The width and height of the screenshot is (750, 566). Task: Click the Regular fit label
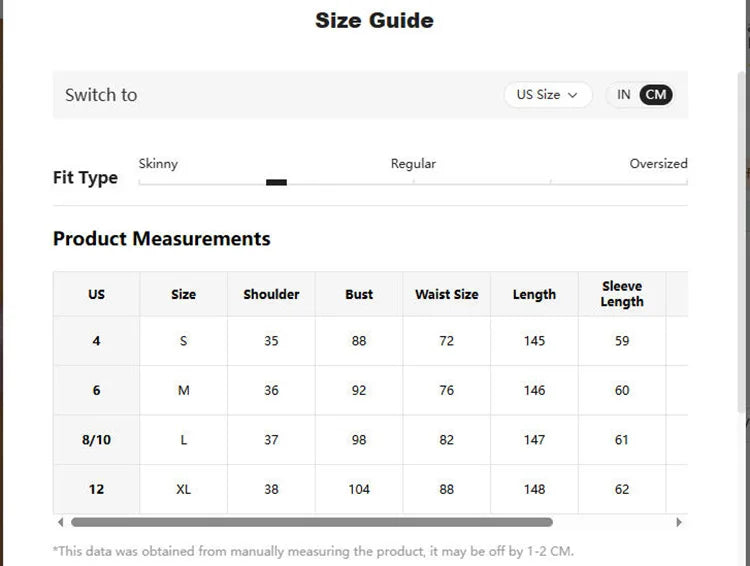[413, 164]
